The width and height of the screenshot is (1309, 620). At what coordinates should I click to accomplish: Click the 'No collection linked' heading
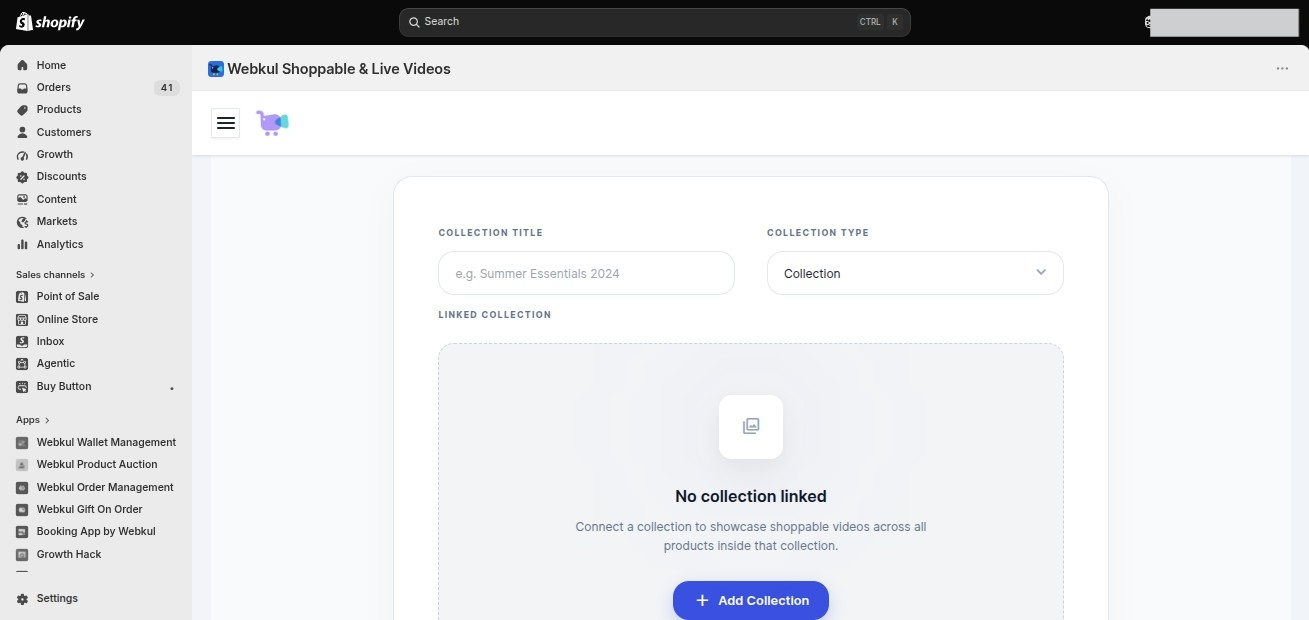[x=751, y=496]
